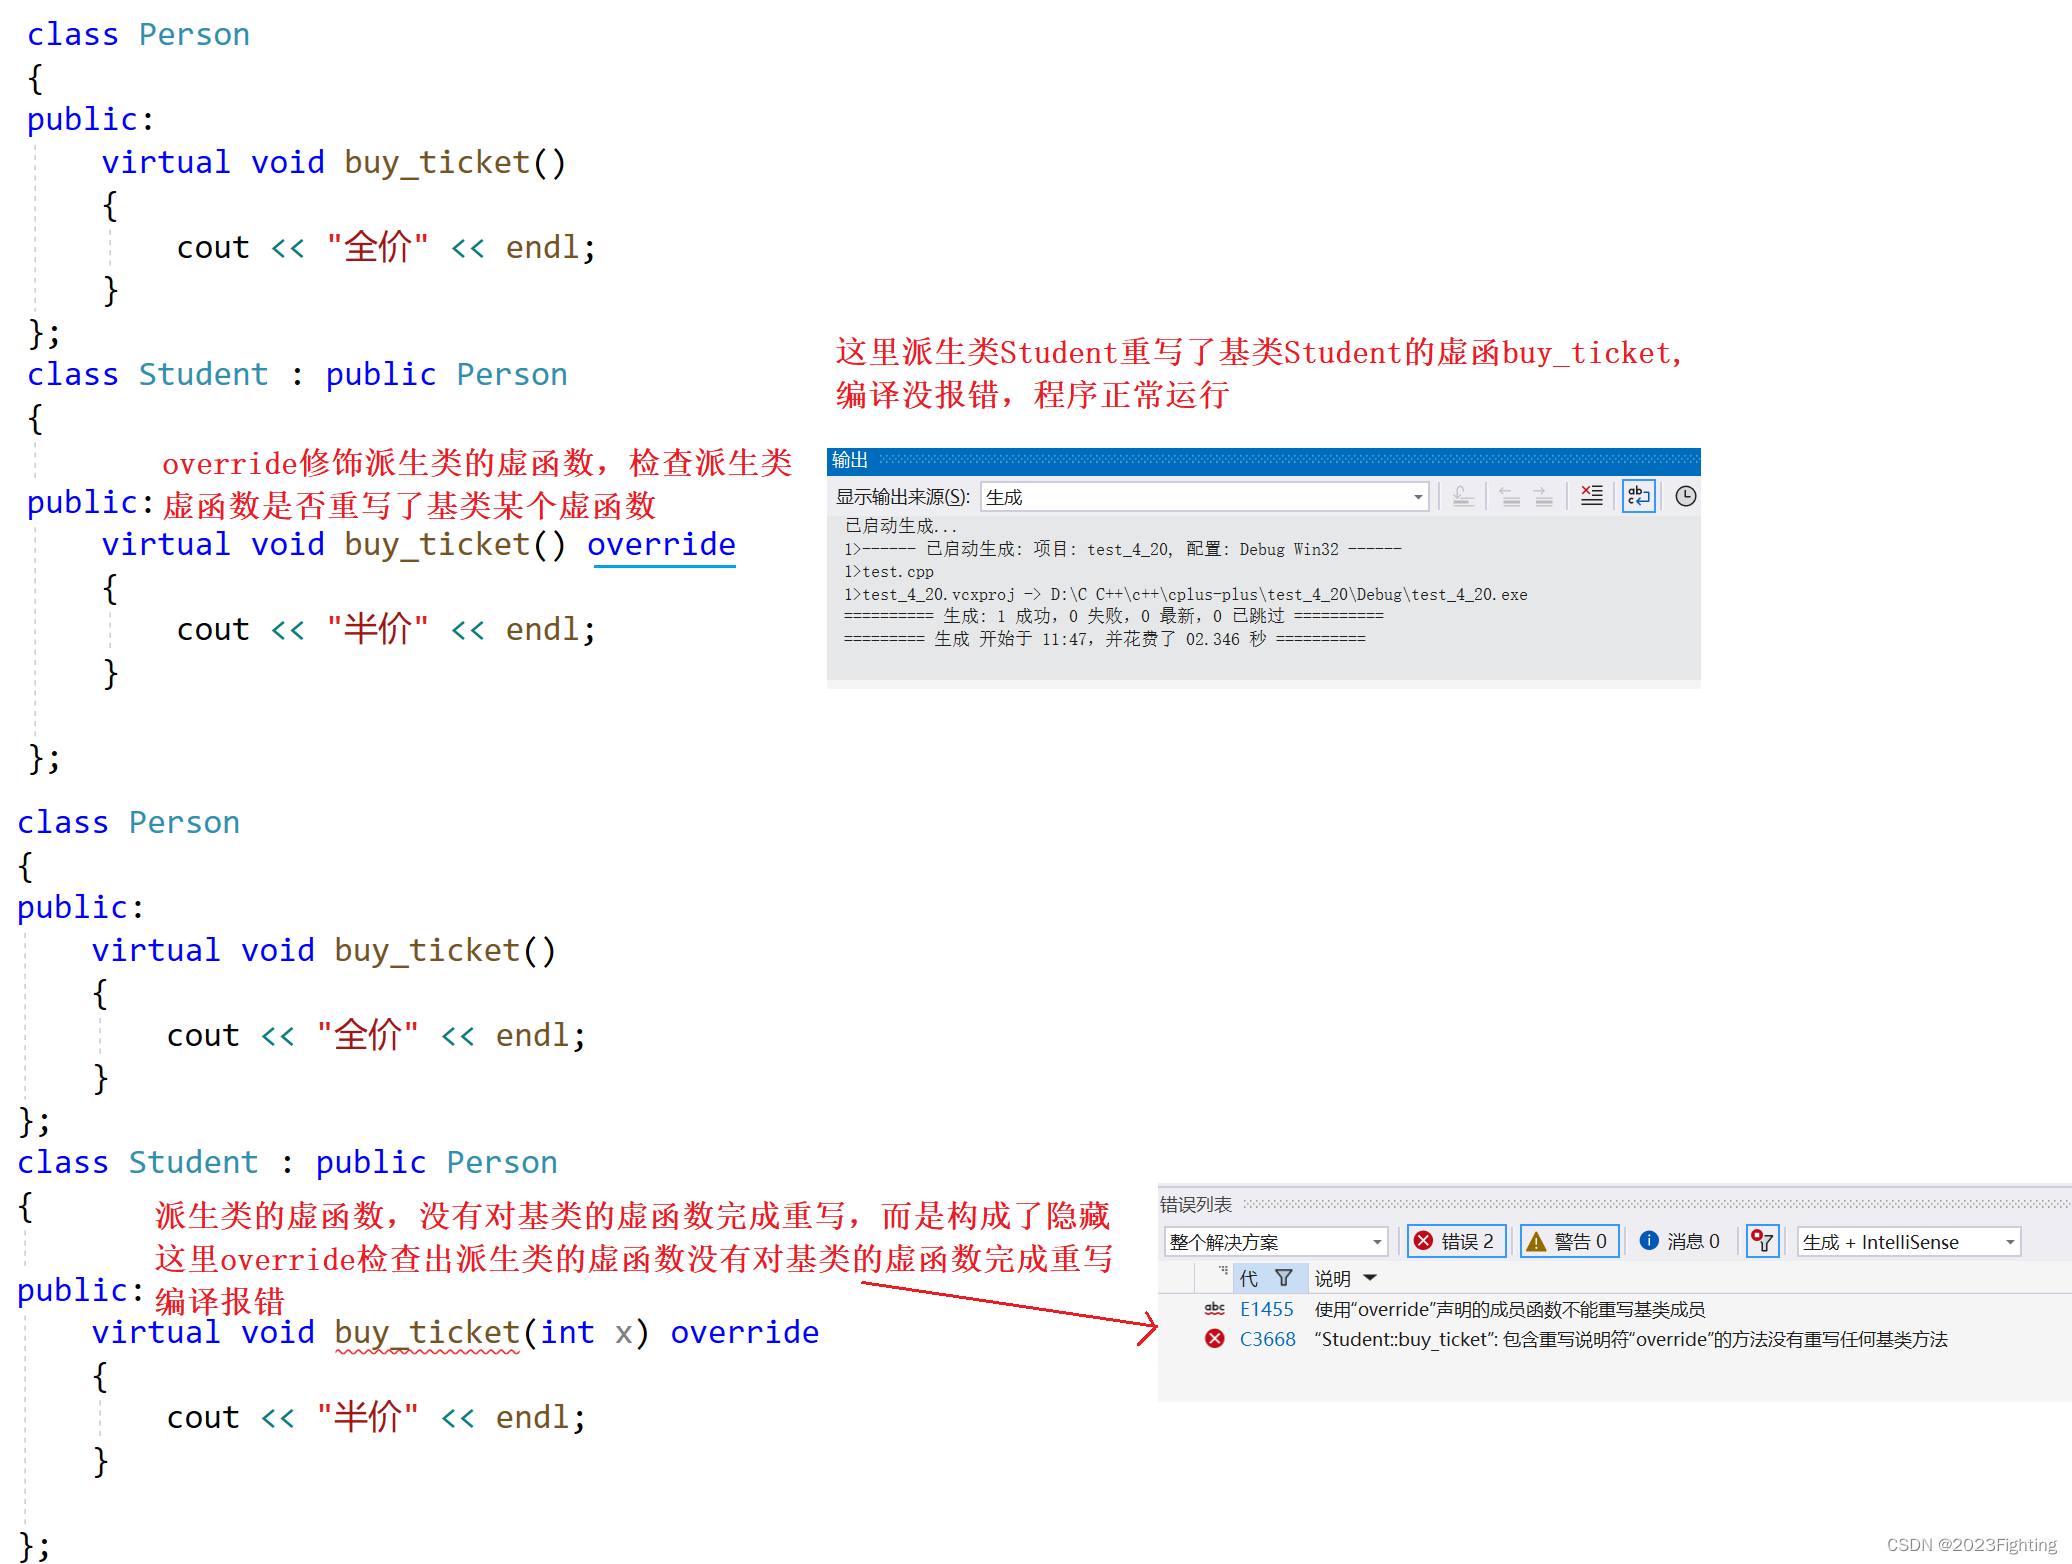Click the Clear All output icon
2072x1564 pixels.
pos(1592,496)
